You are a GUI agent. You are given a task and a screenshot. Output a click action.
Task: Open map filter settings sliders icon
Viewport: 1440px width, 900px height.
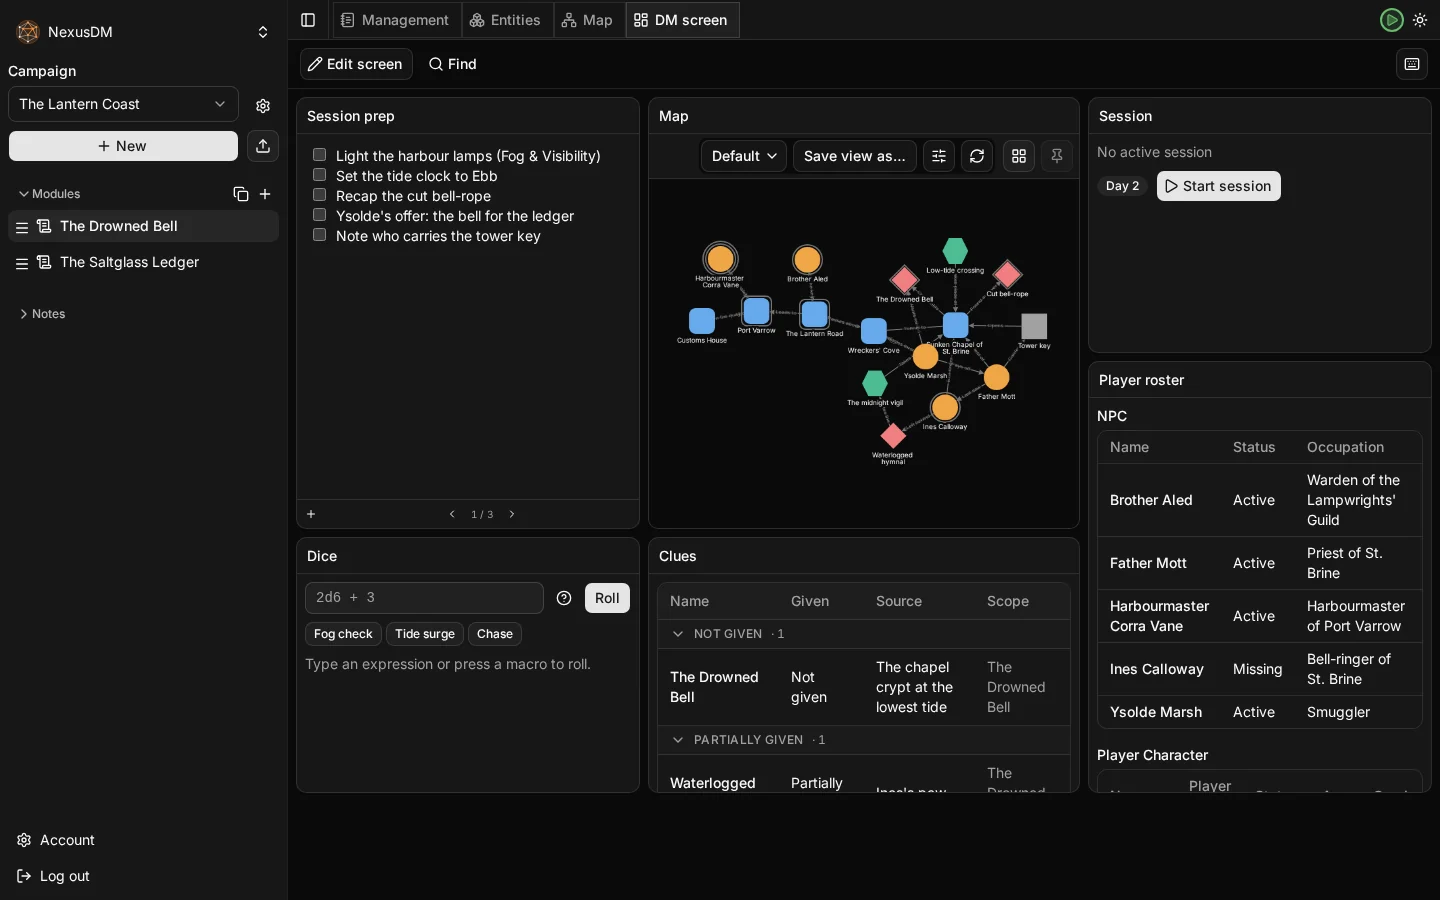939,156
